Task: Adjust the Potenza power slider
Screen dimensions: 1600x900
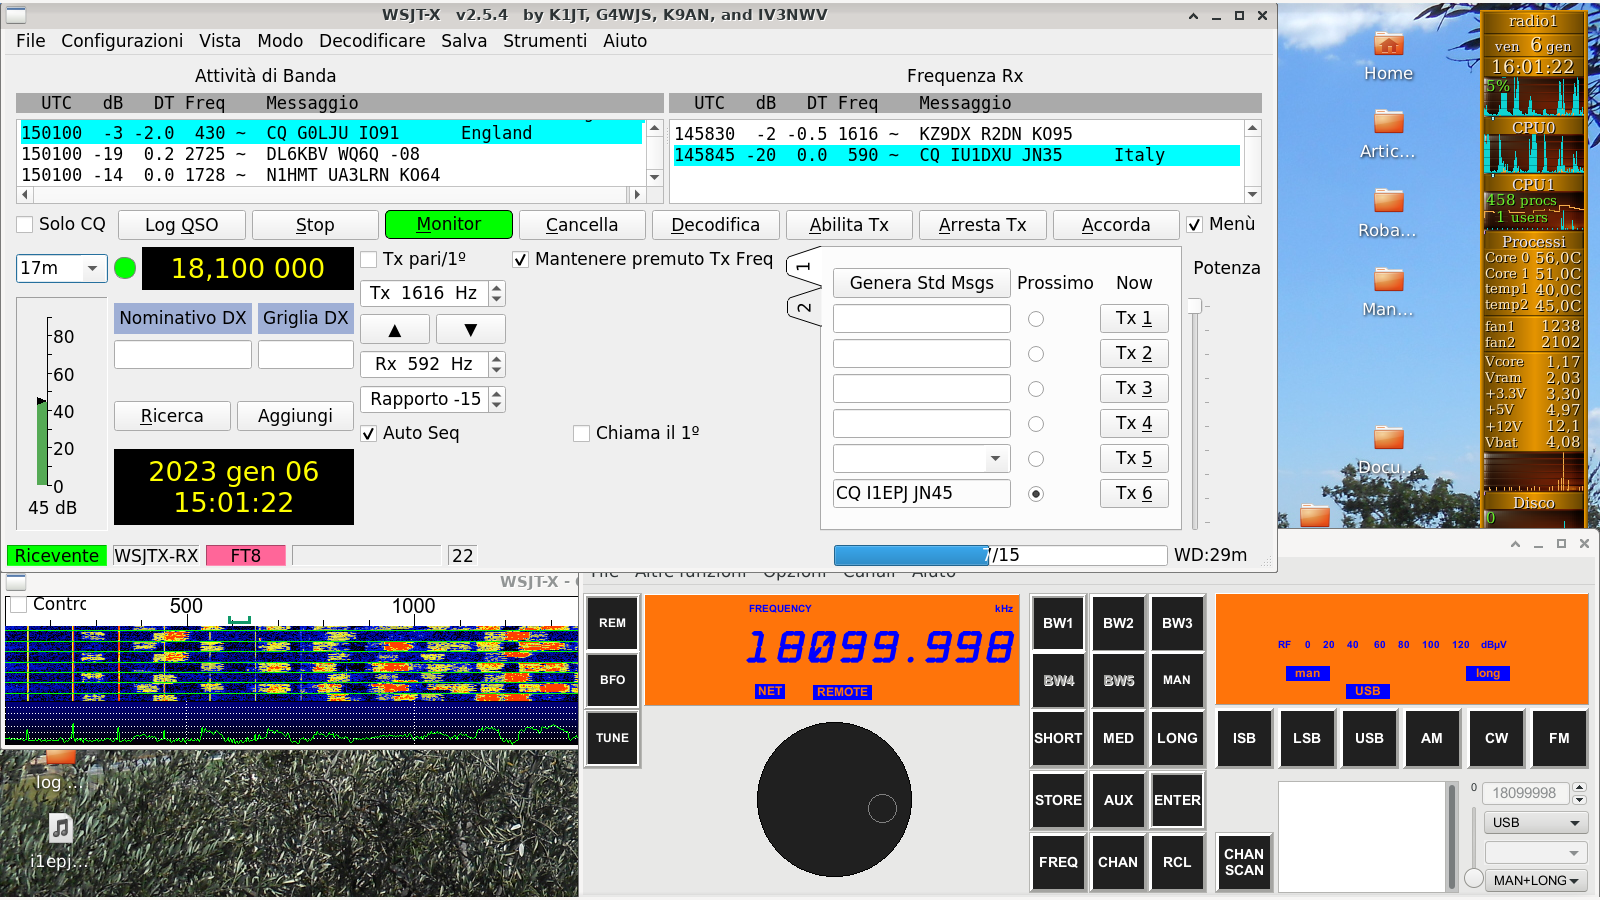Action: coord(1195,306)
